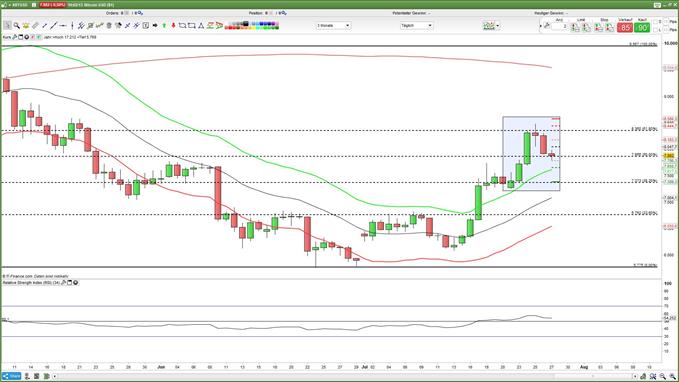Click the yellow current price label
The width and height of the screenshot is (679, 382).
pyautogui.click(x=669, y=156)
